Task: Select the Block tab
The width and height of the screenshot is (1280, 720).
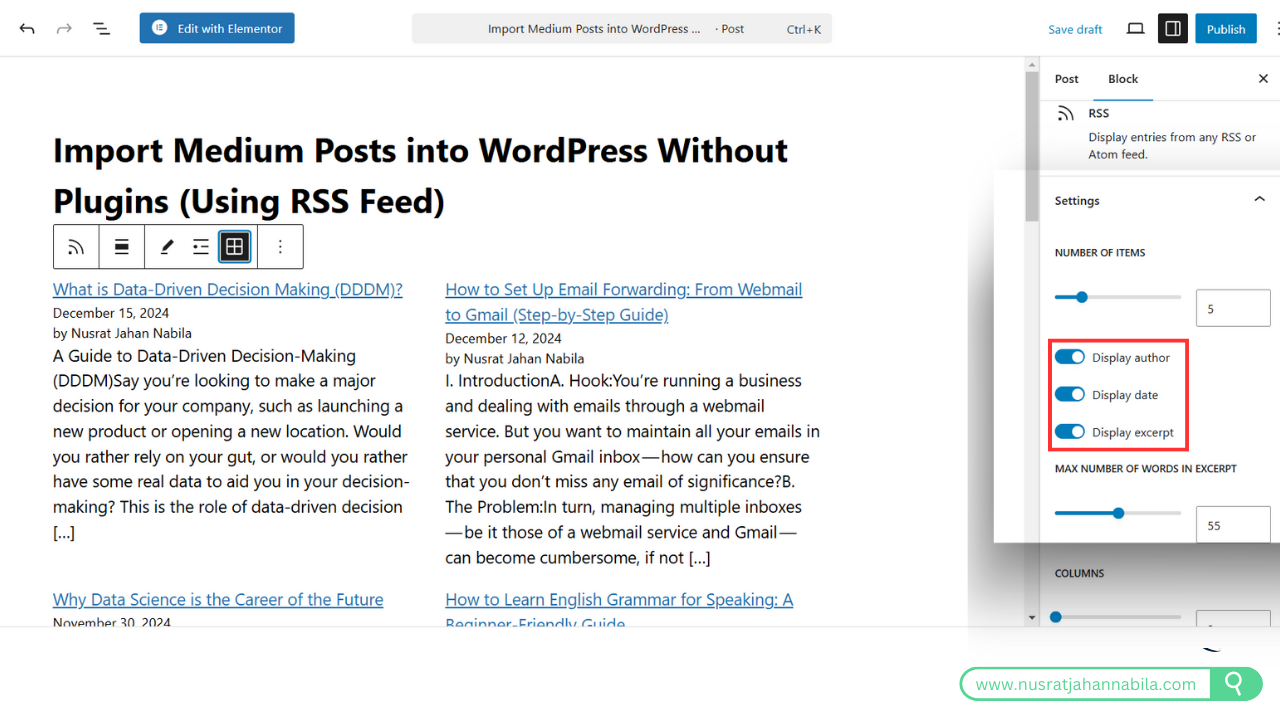Action: point(1123,79)
